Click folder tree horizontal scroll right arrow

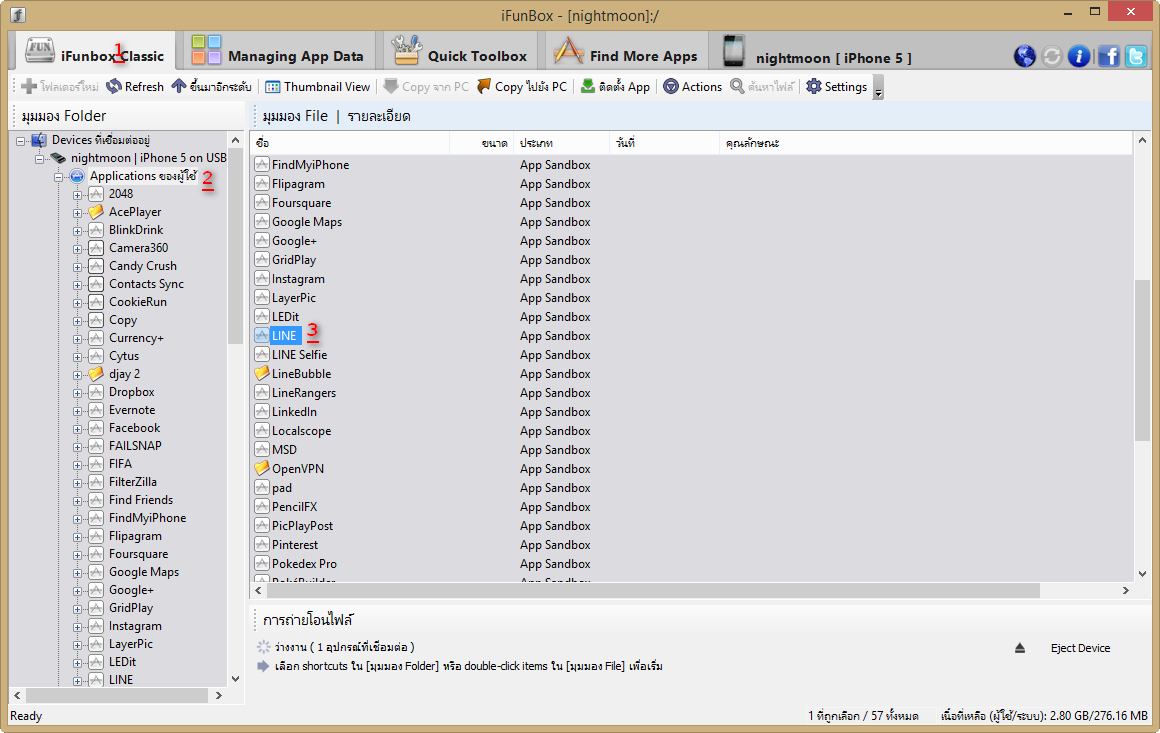click(x=218, y=695)
